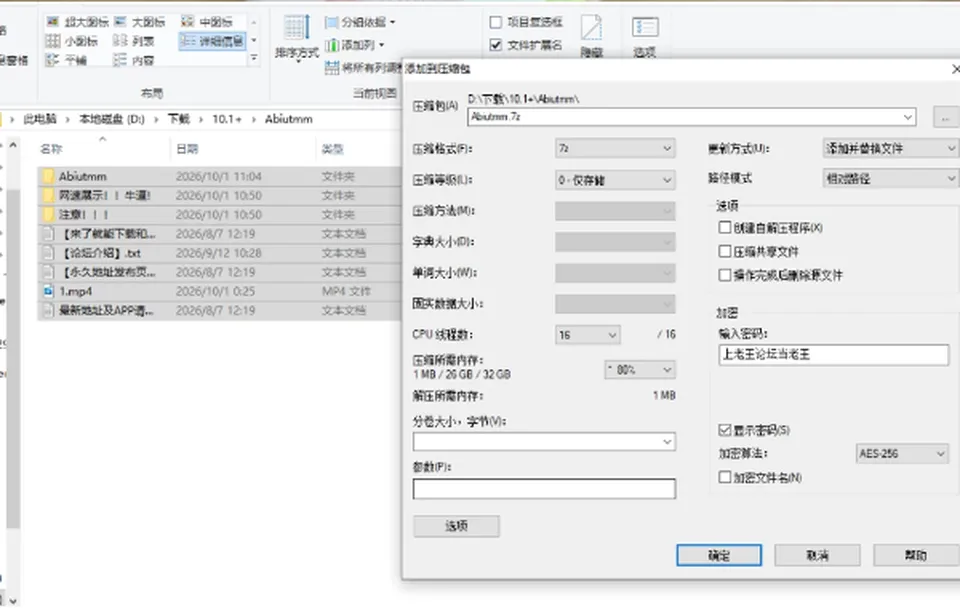Open 排序方式 sort menu in Explorer
Image resolution: width=960 pixels, height=608 pixels.
tap(296, 38)
